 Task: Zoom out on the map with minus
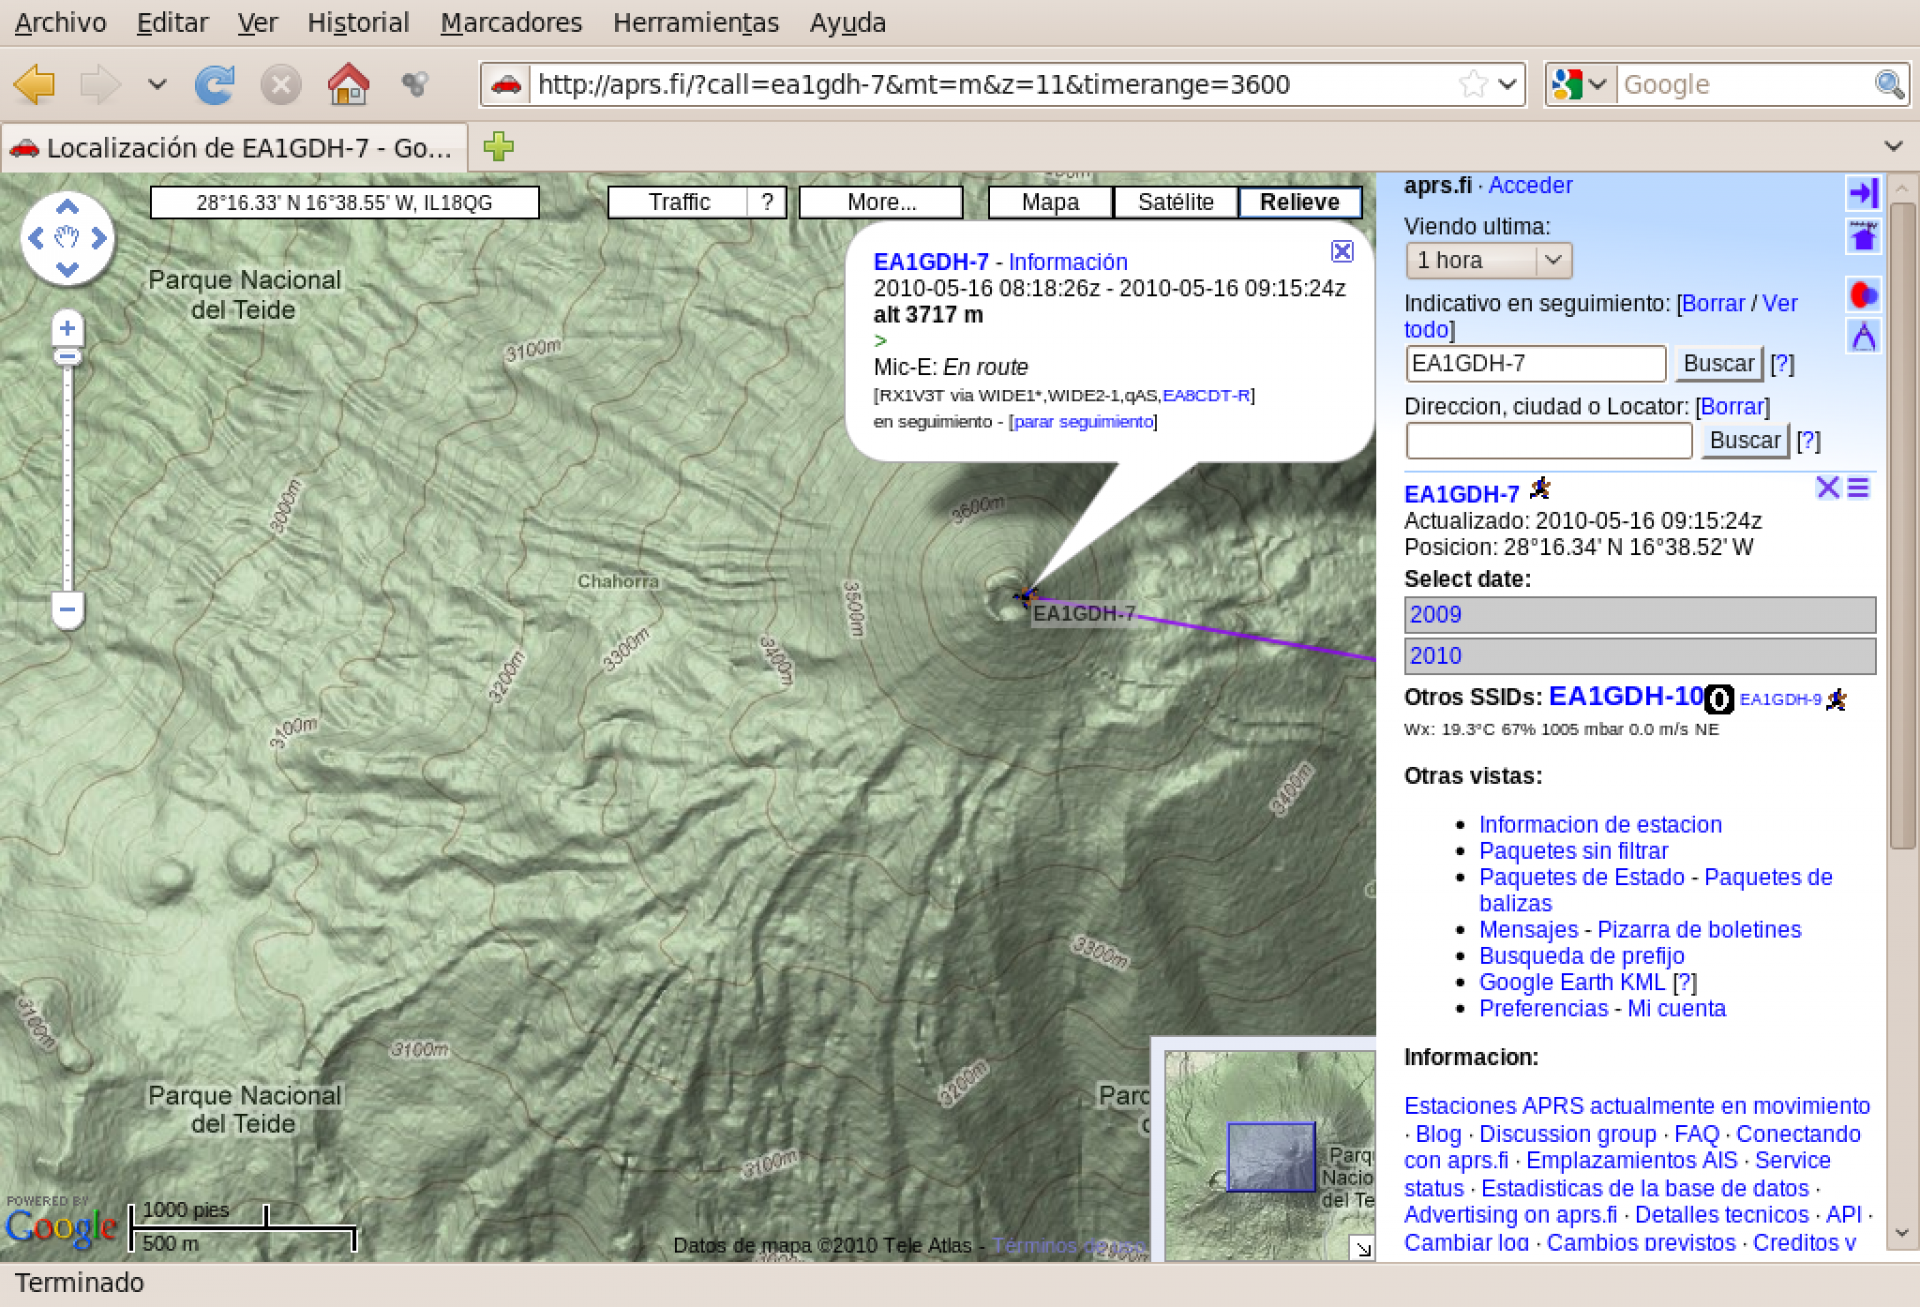(x=67, y=608)
